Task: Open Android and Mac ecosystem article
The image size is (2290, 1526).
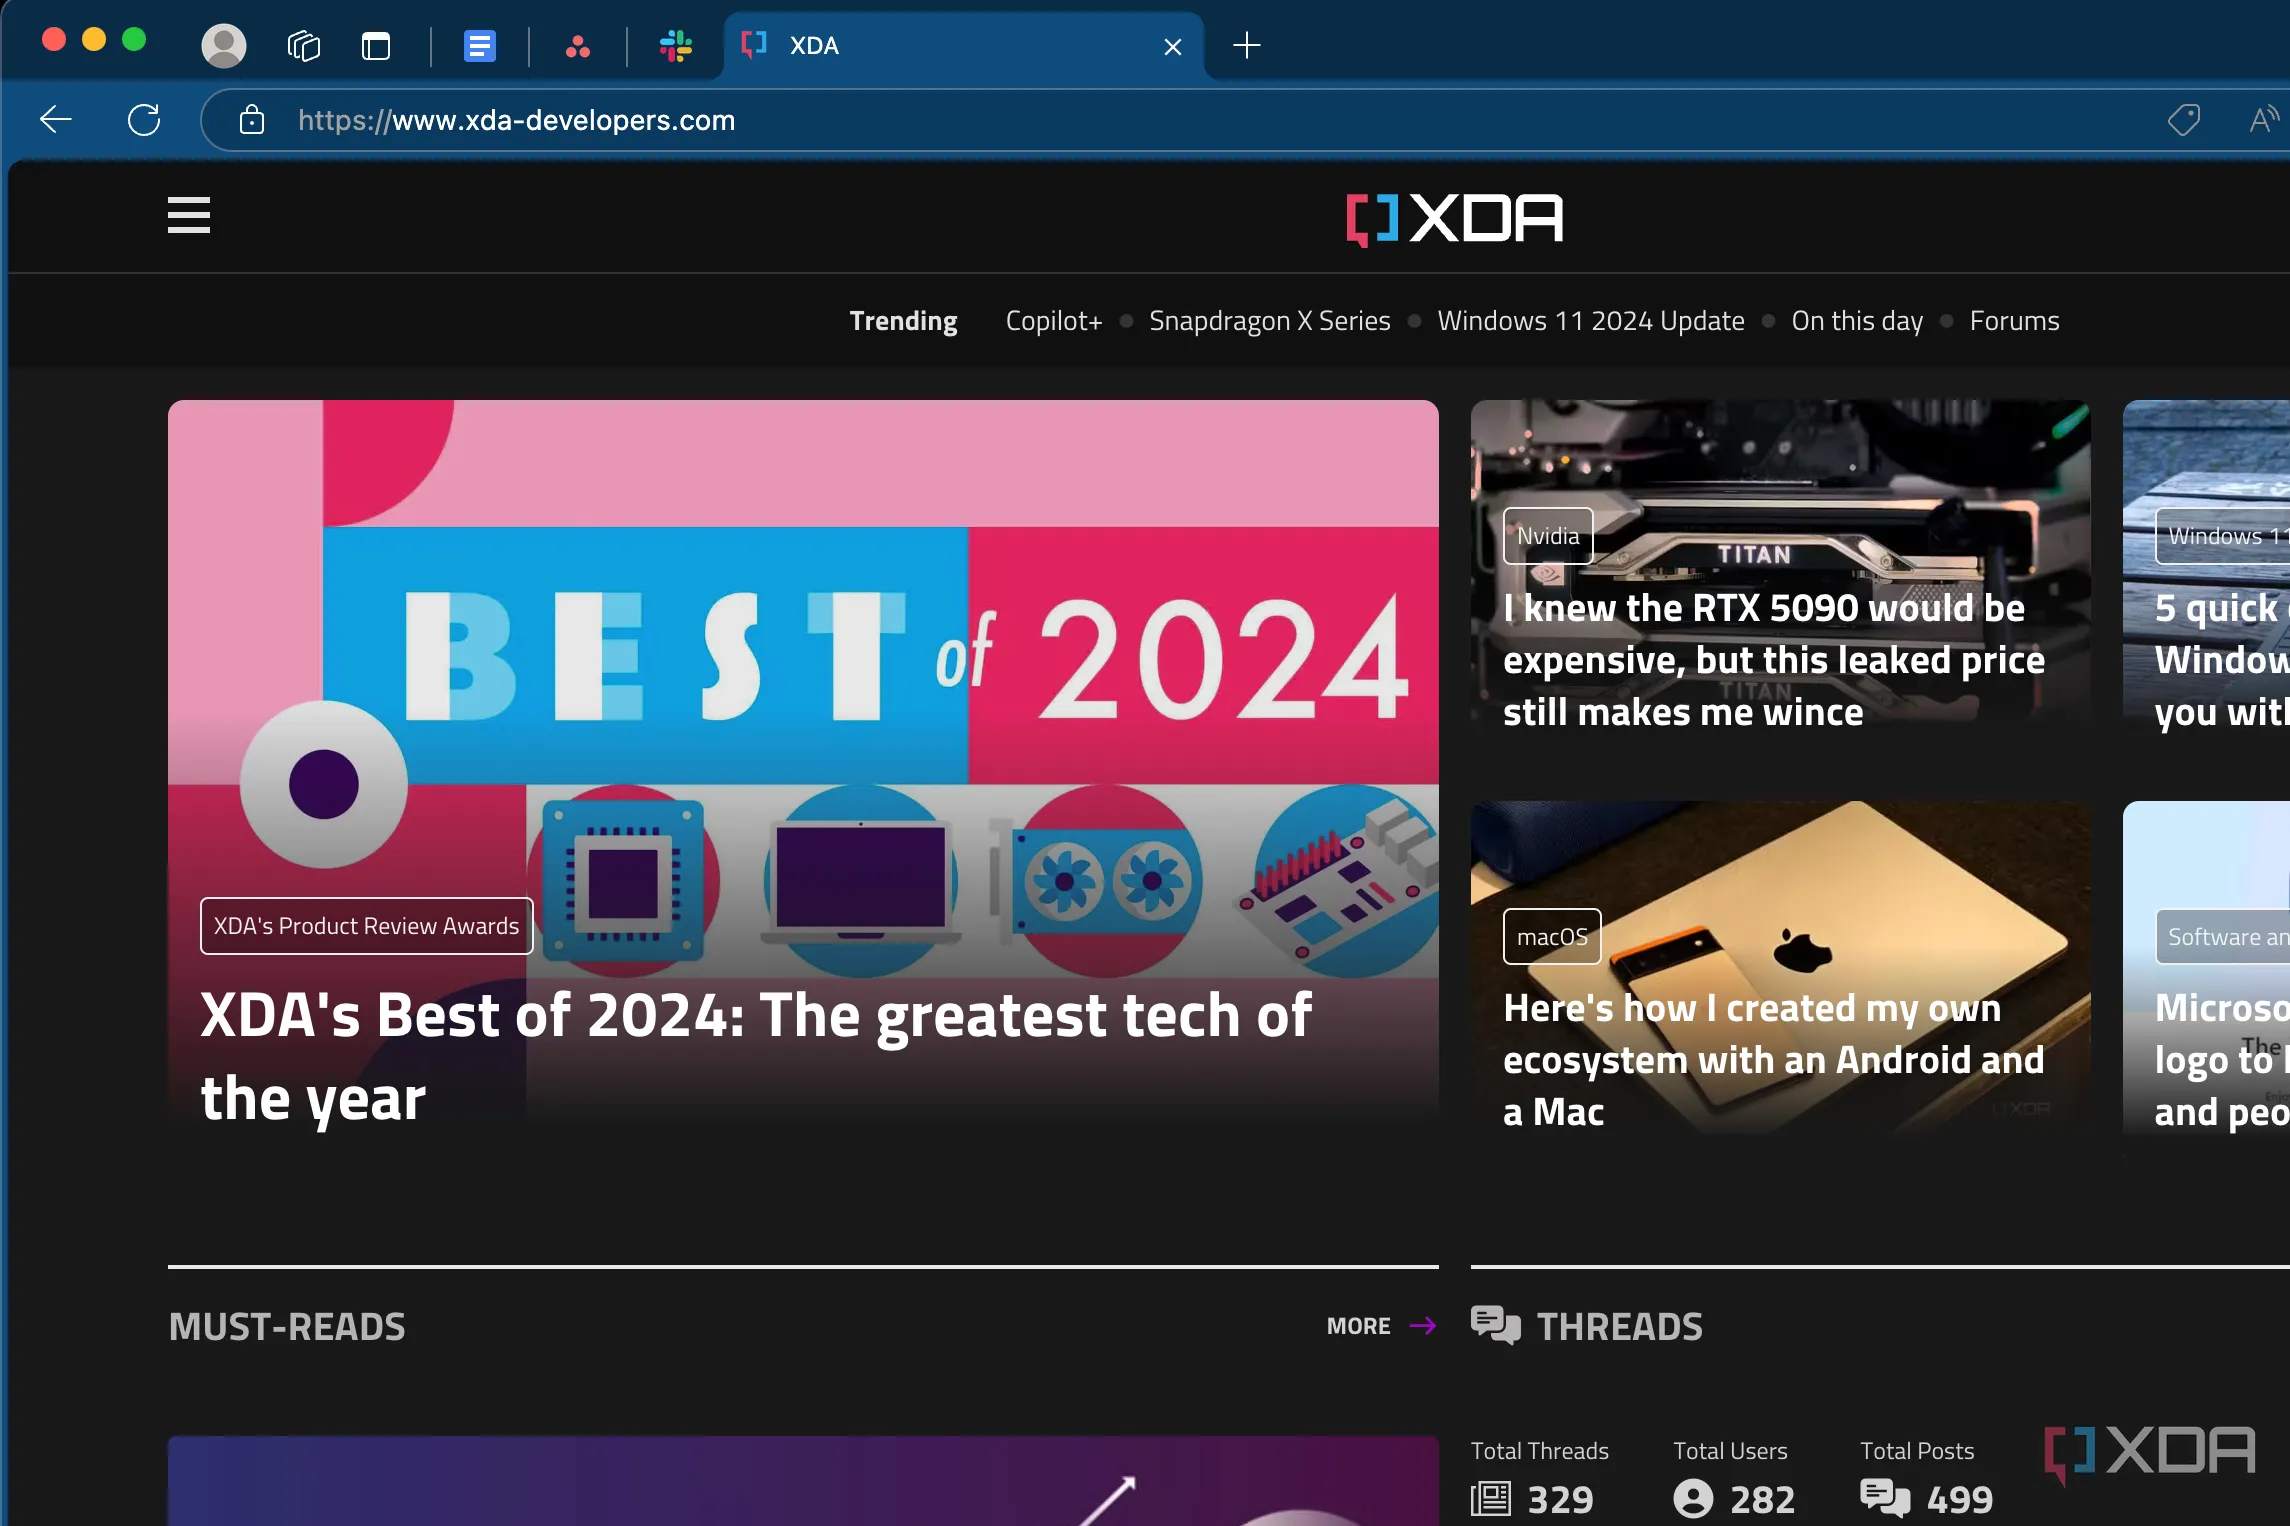Action: [1774, 1060]
